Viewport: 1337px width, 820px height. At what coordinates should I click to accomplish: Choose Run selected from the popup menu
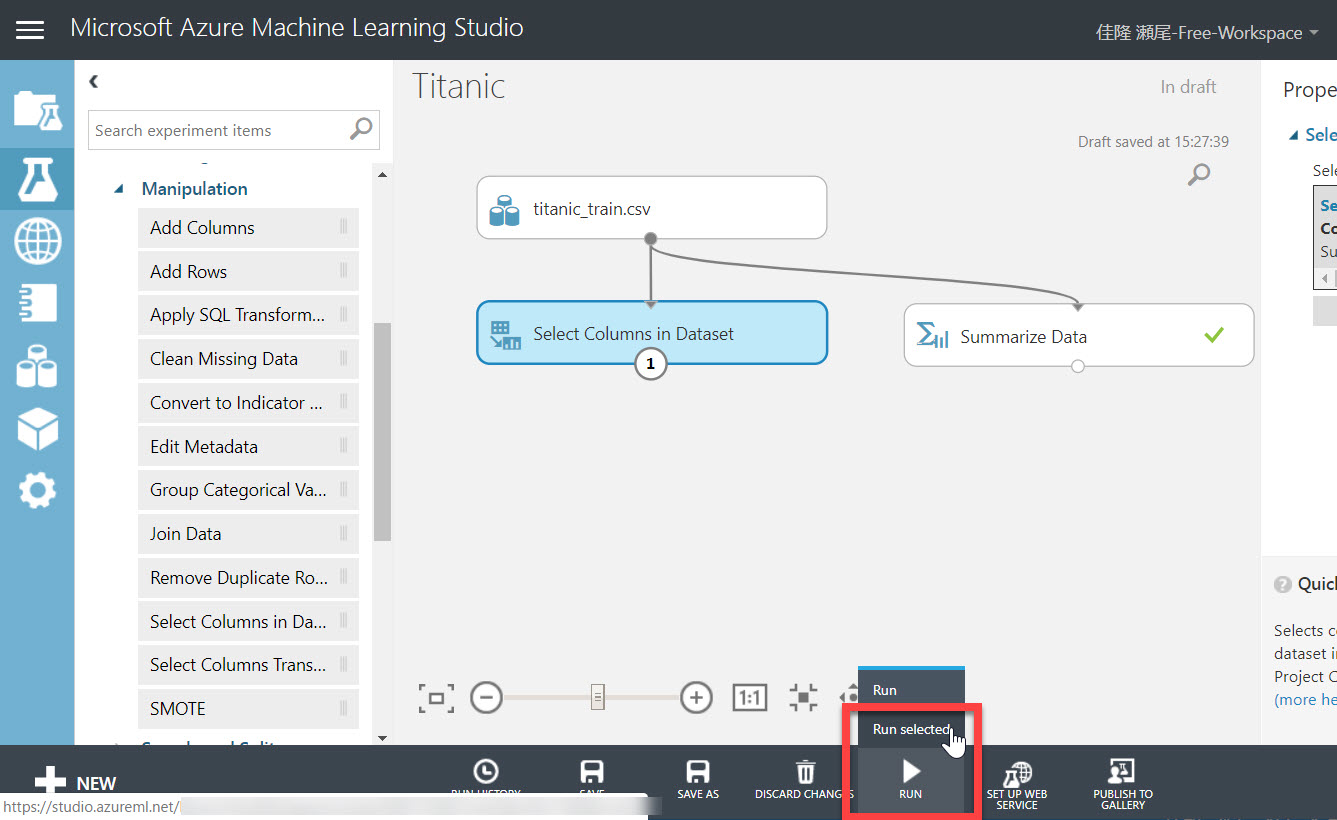[911, 729]
